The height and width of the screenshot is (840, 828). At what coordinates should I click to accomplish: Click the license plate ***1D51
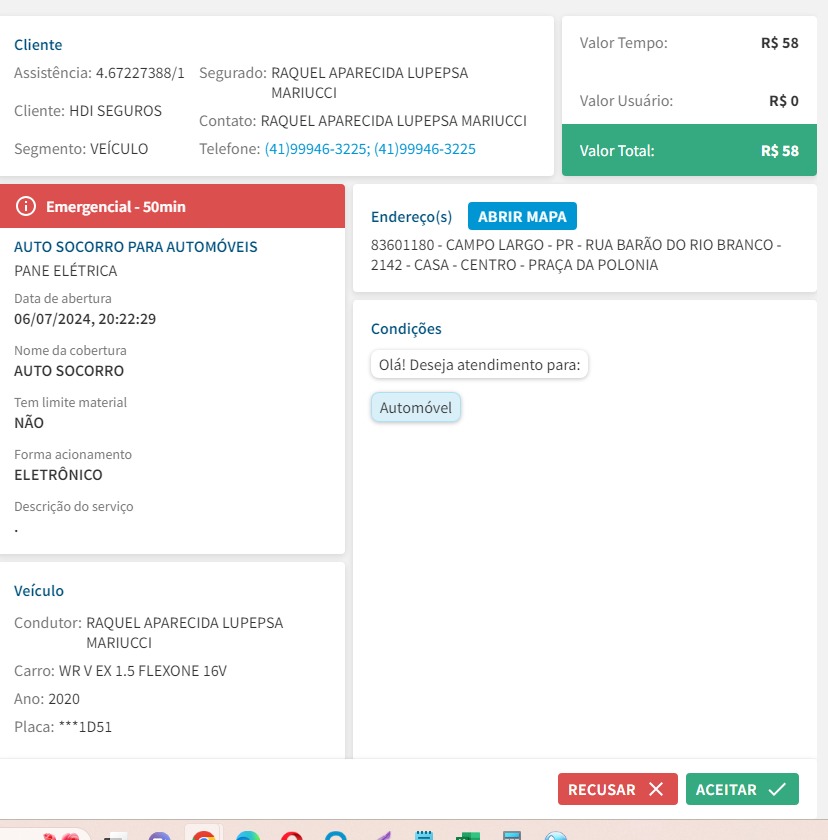tap(85, 727)
